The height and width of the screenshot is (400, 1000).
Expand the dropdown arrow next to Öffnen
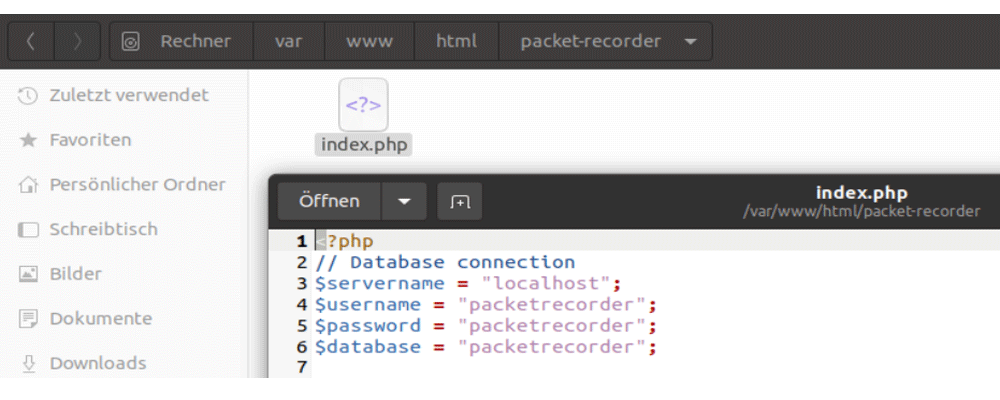(x=404, y=202)
